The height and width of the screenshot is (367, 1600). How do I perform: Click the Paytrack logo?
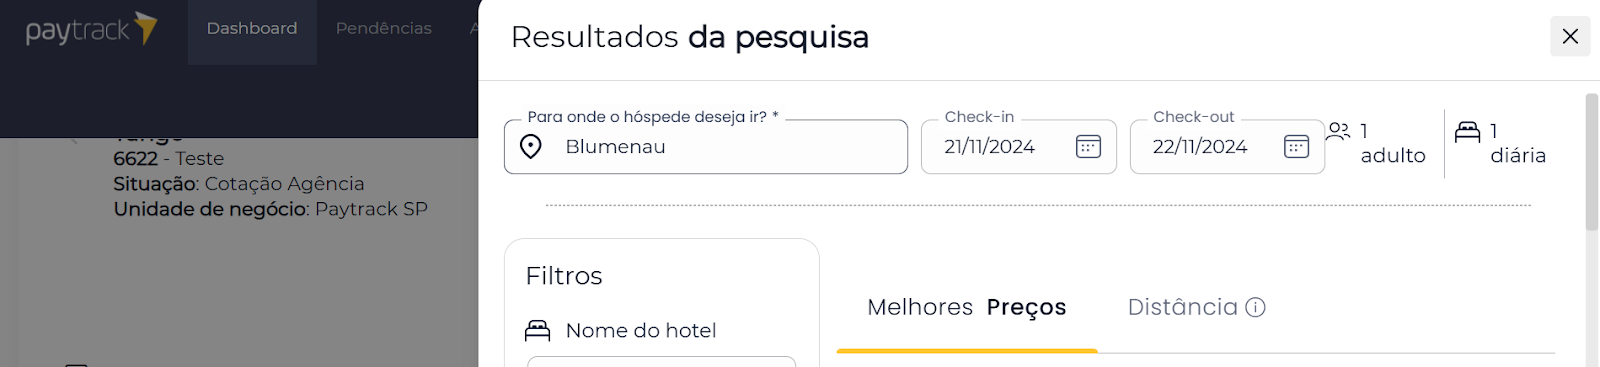click(x=92, y=29)
